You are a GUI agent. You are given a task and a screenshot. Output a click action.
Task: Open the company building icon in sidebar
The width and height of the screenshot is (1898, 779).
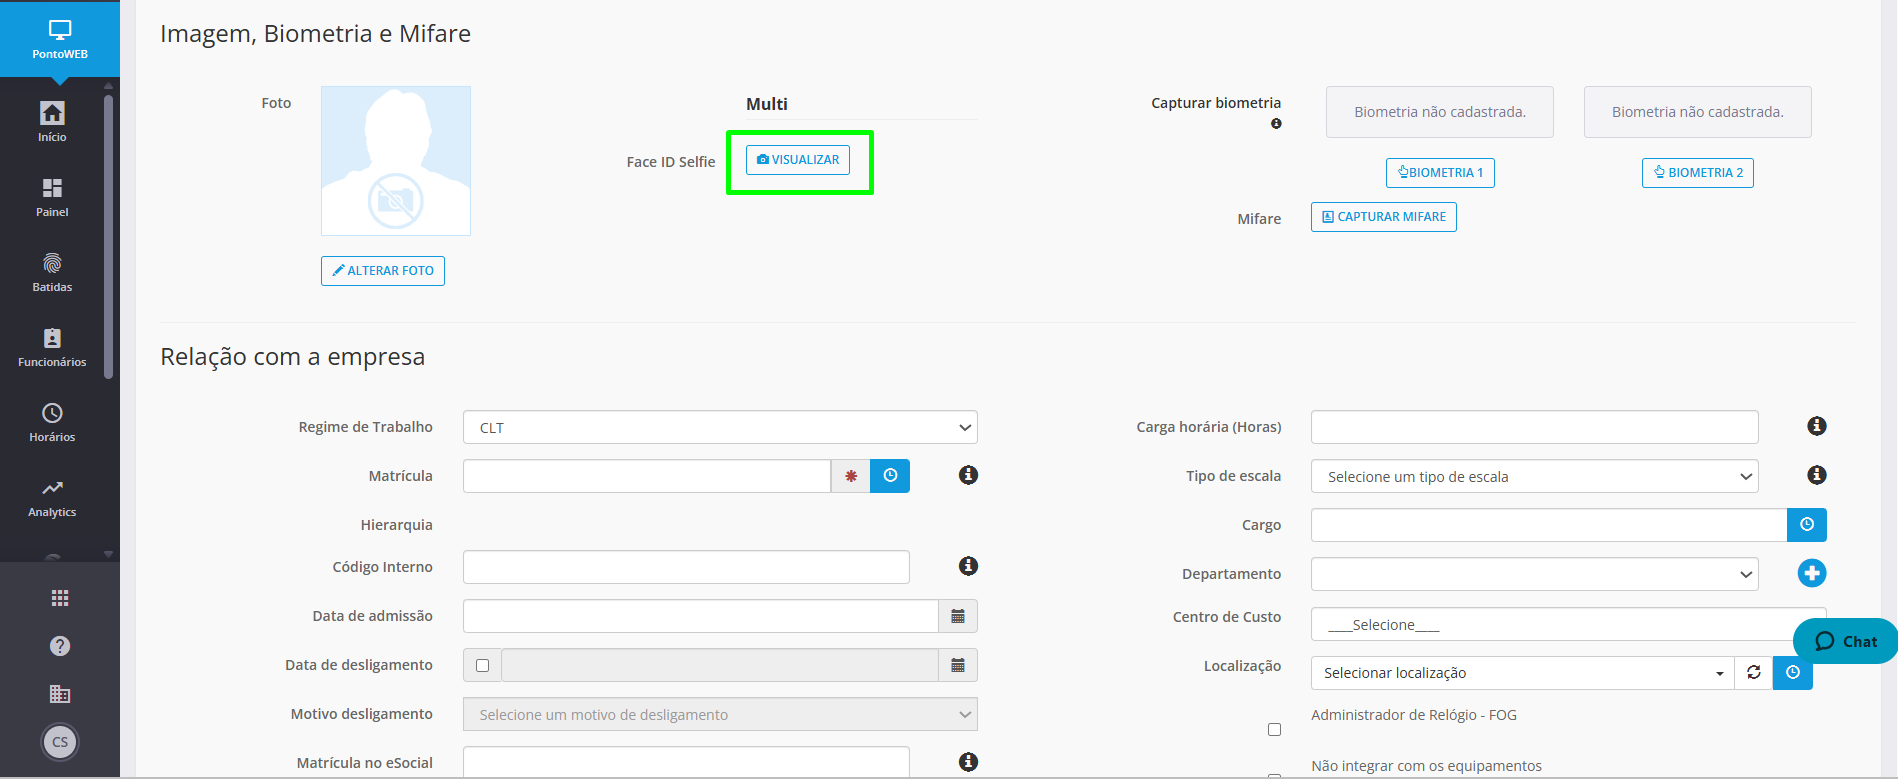pyautogui.click(x=60, y=694)
